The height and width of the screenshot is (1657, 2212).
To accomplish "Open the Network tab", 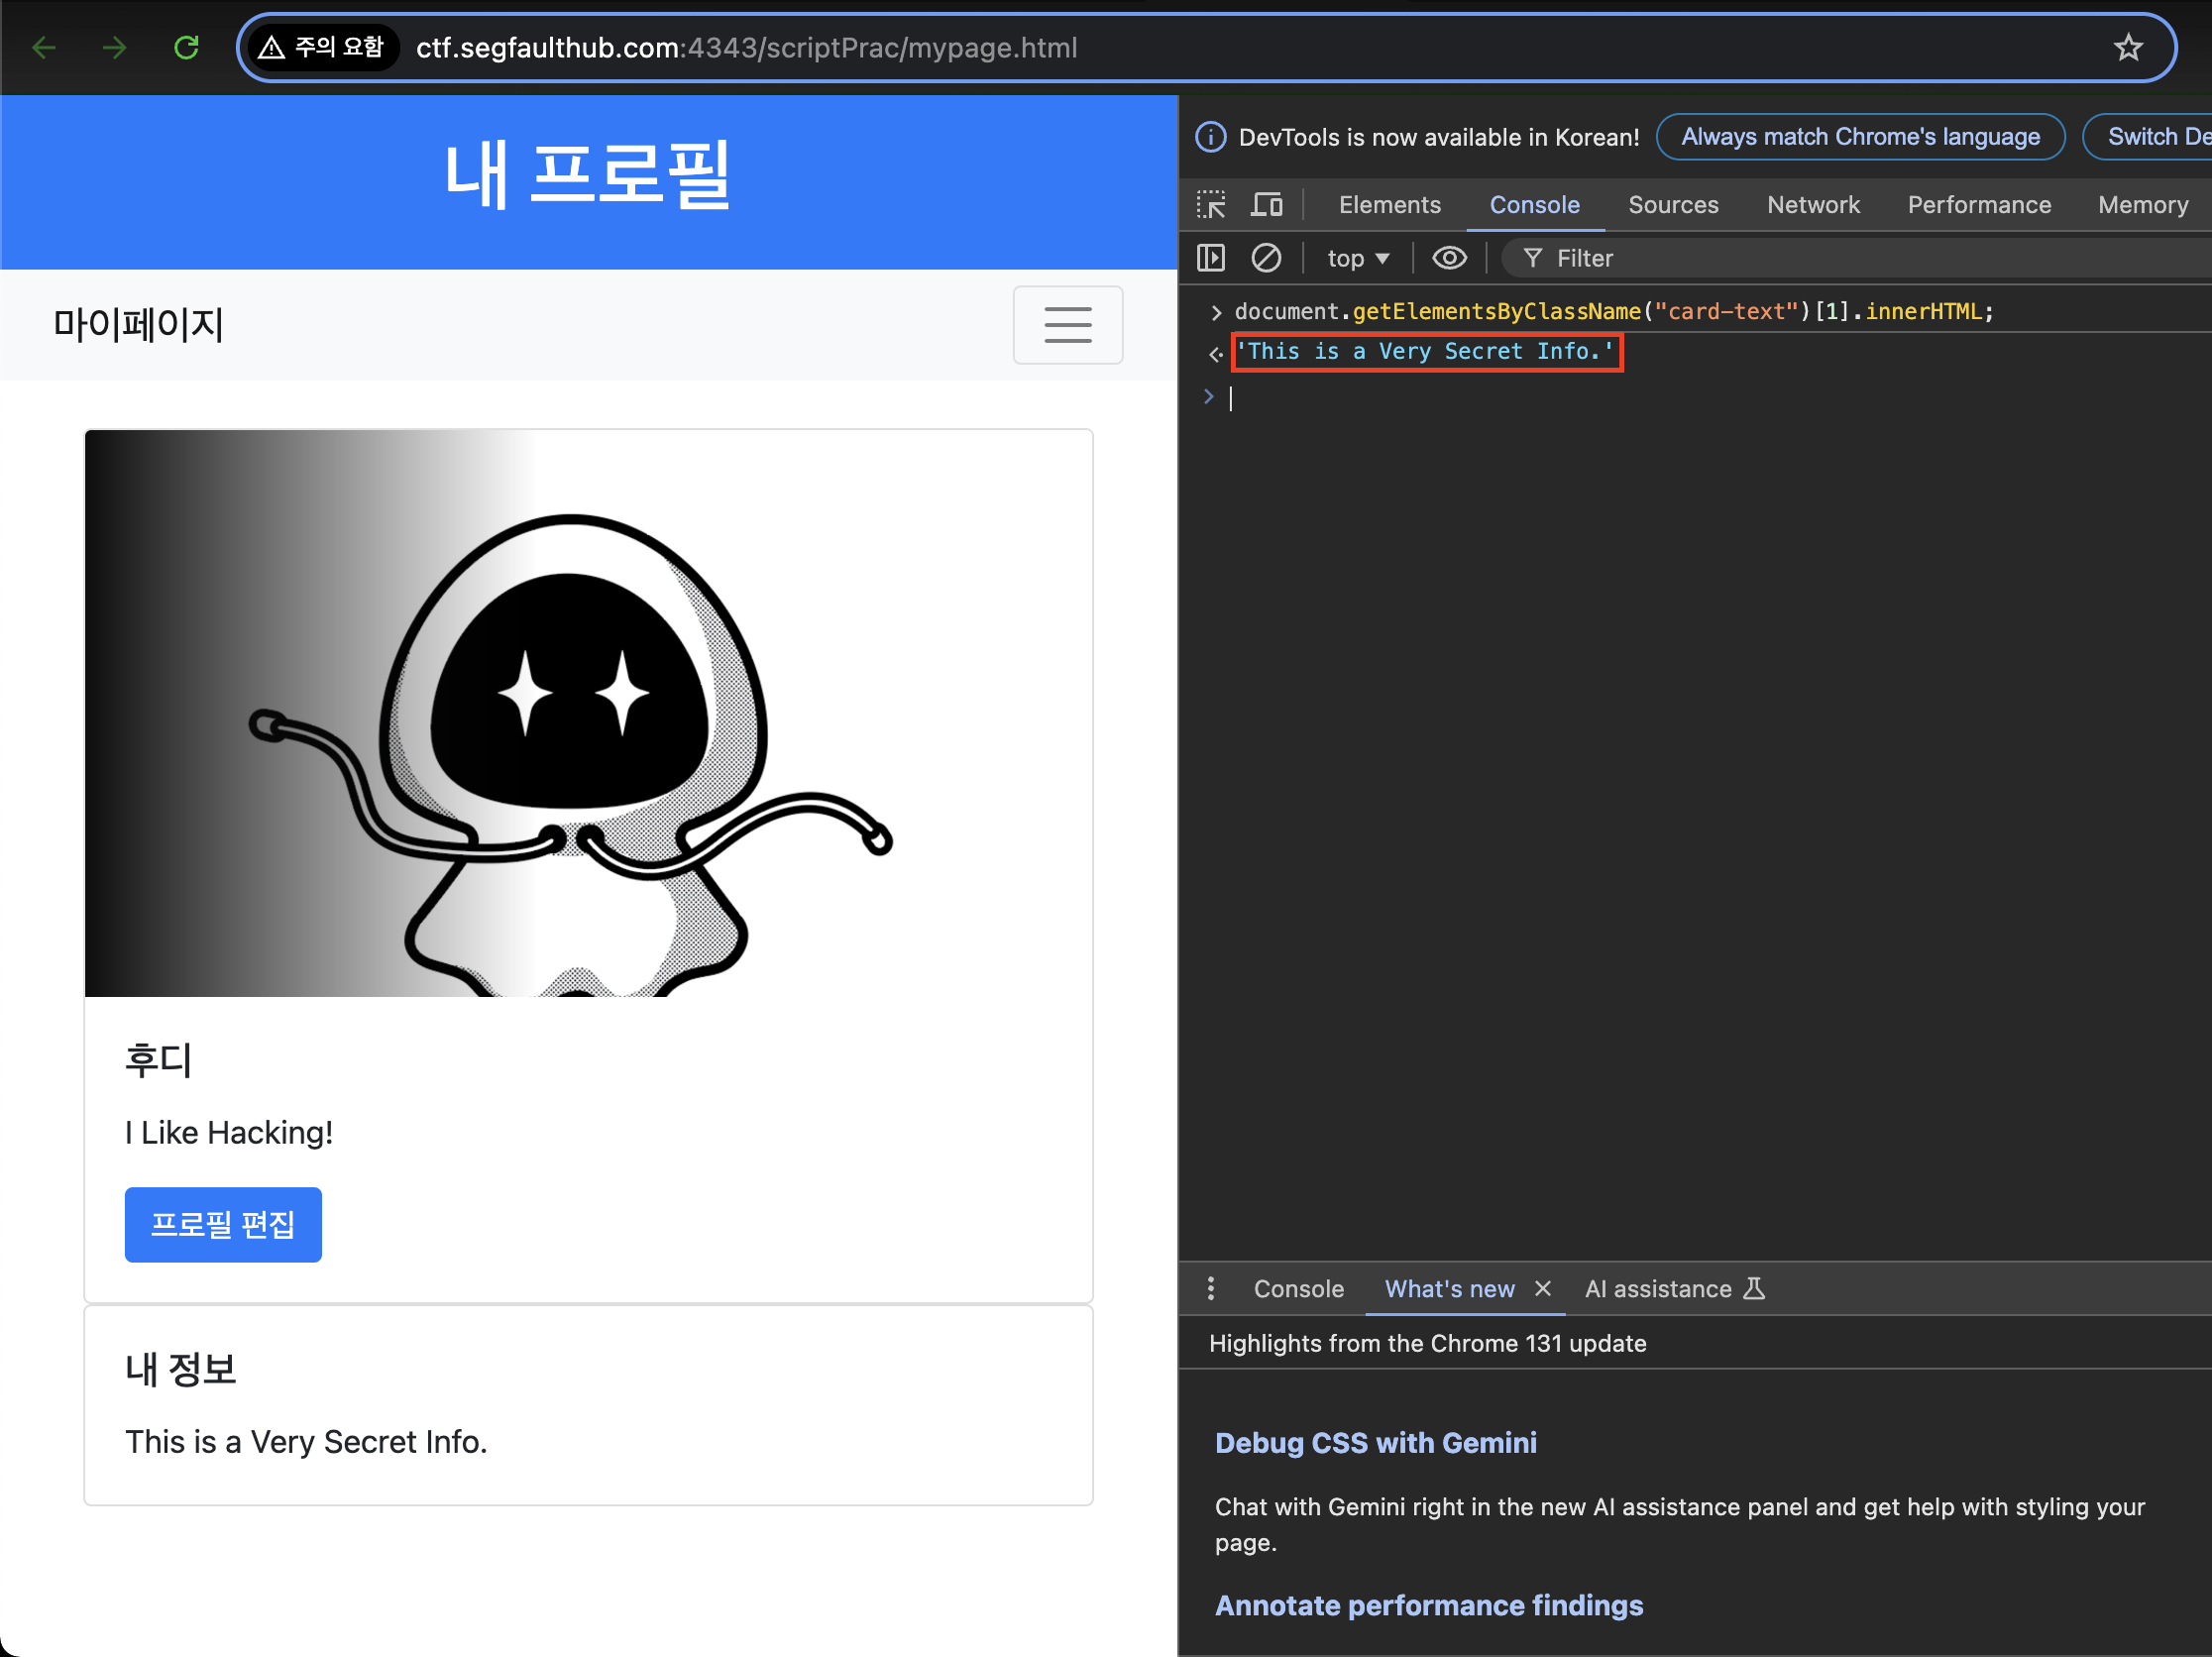I will [1812, 205].
